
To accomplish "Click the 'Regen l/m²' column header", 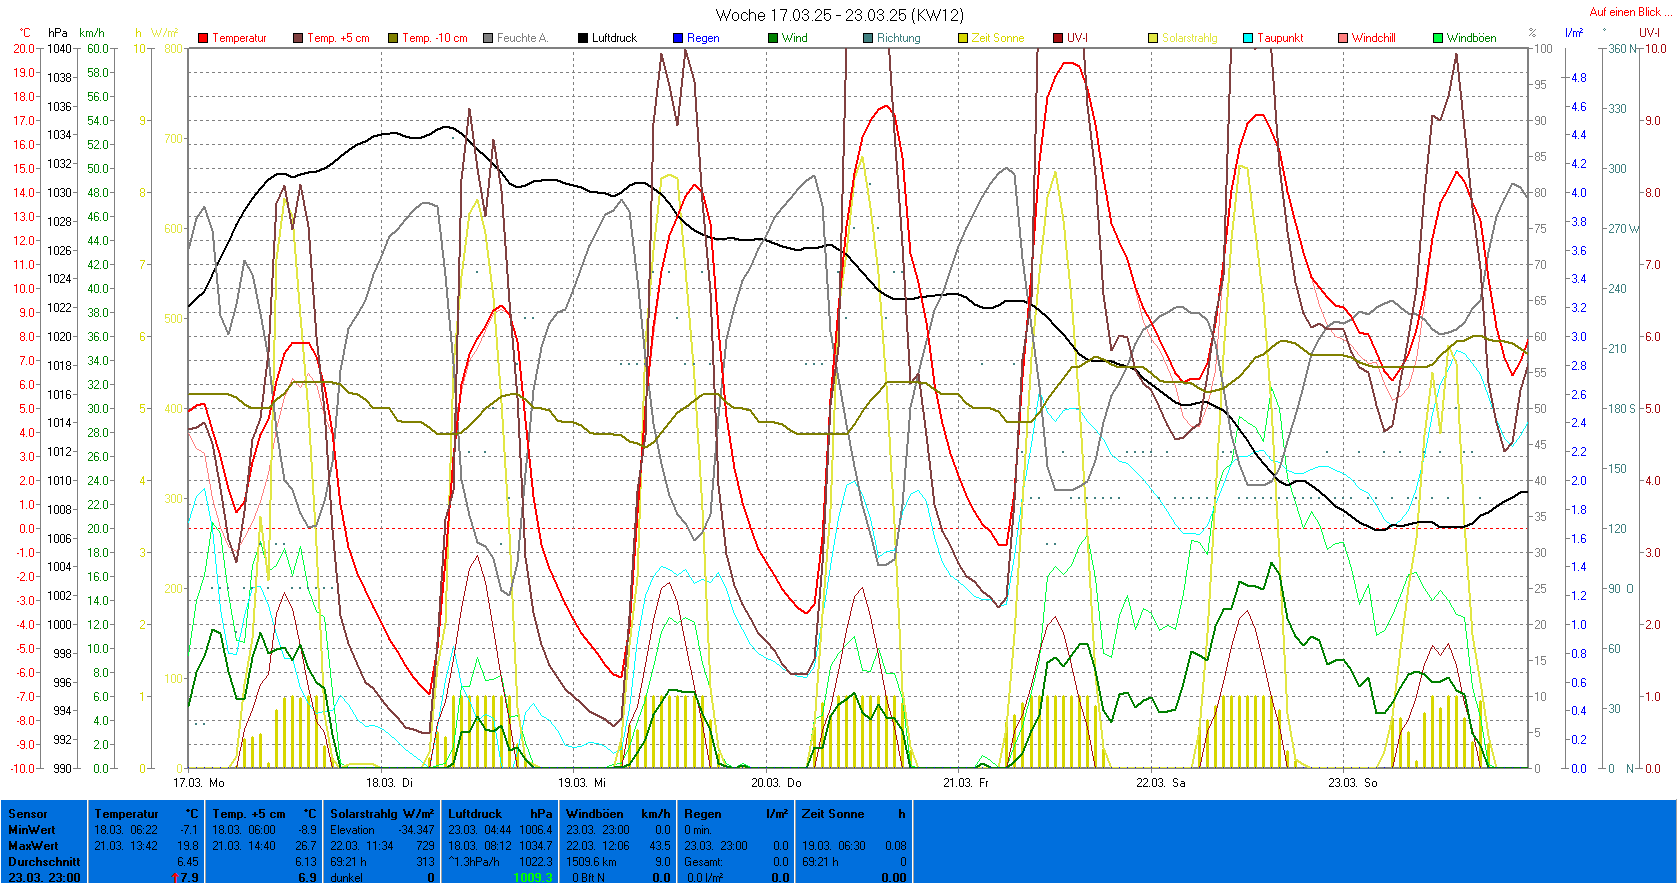I will [x=736, y=814].
